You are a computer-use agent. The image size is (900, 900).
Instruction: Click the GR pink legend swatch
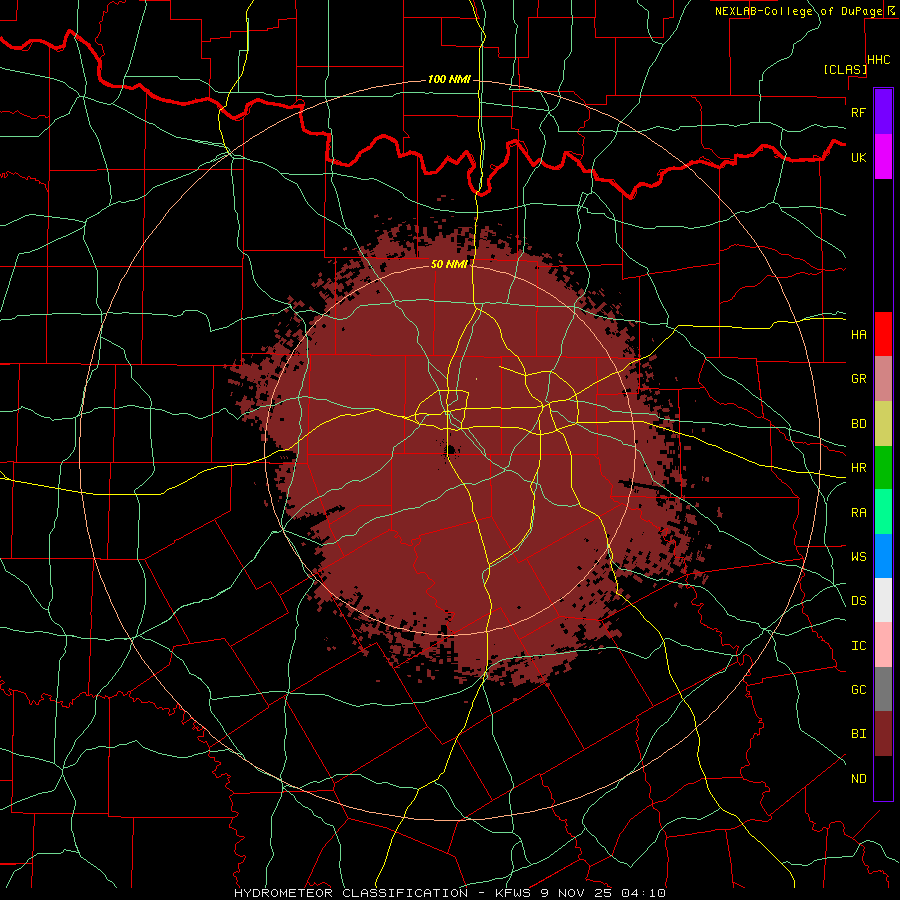(x=883, y=378)
